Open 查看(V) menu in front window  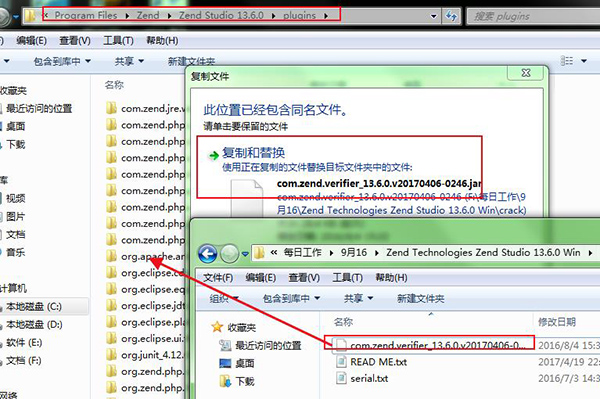[x=304, y=277]
